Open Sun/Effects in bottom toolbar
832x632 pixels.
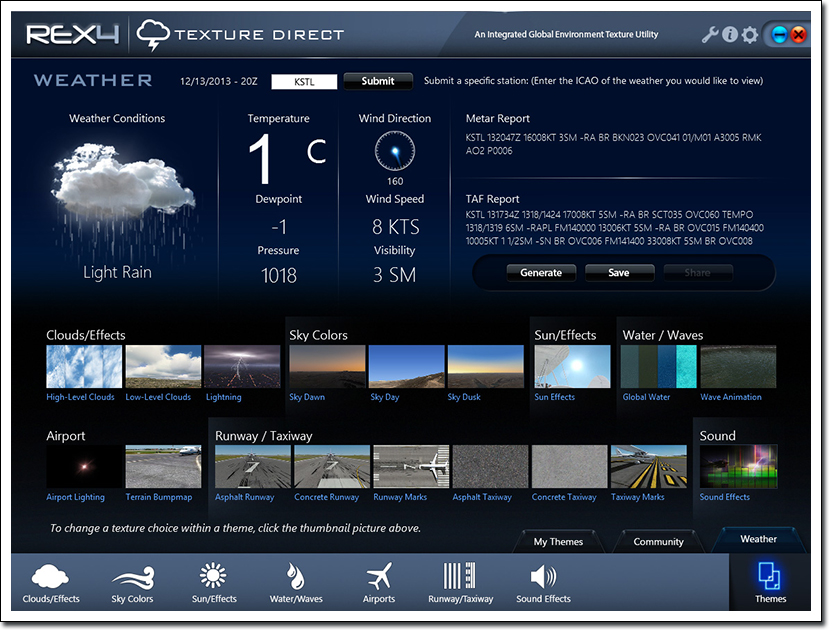coord(214,584)
